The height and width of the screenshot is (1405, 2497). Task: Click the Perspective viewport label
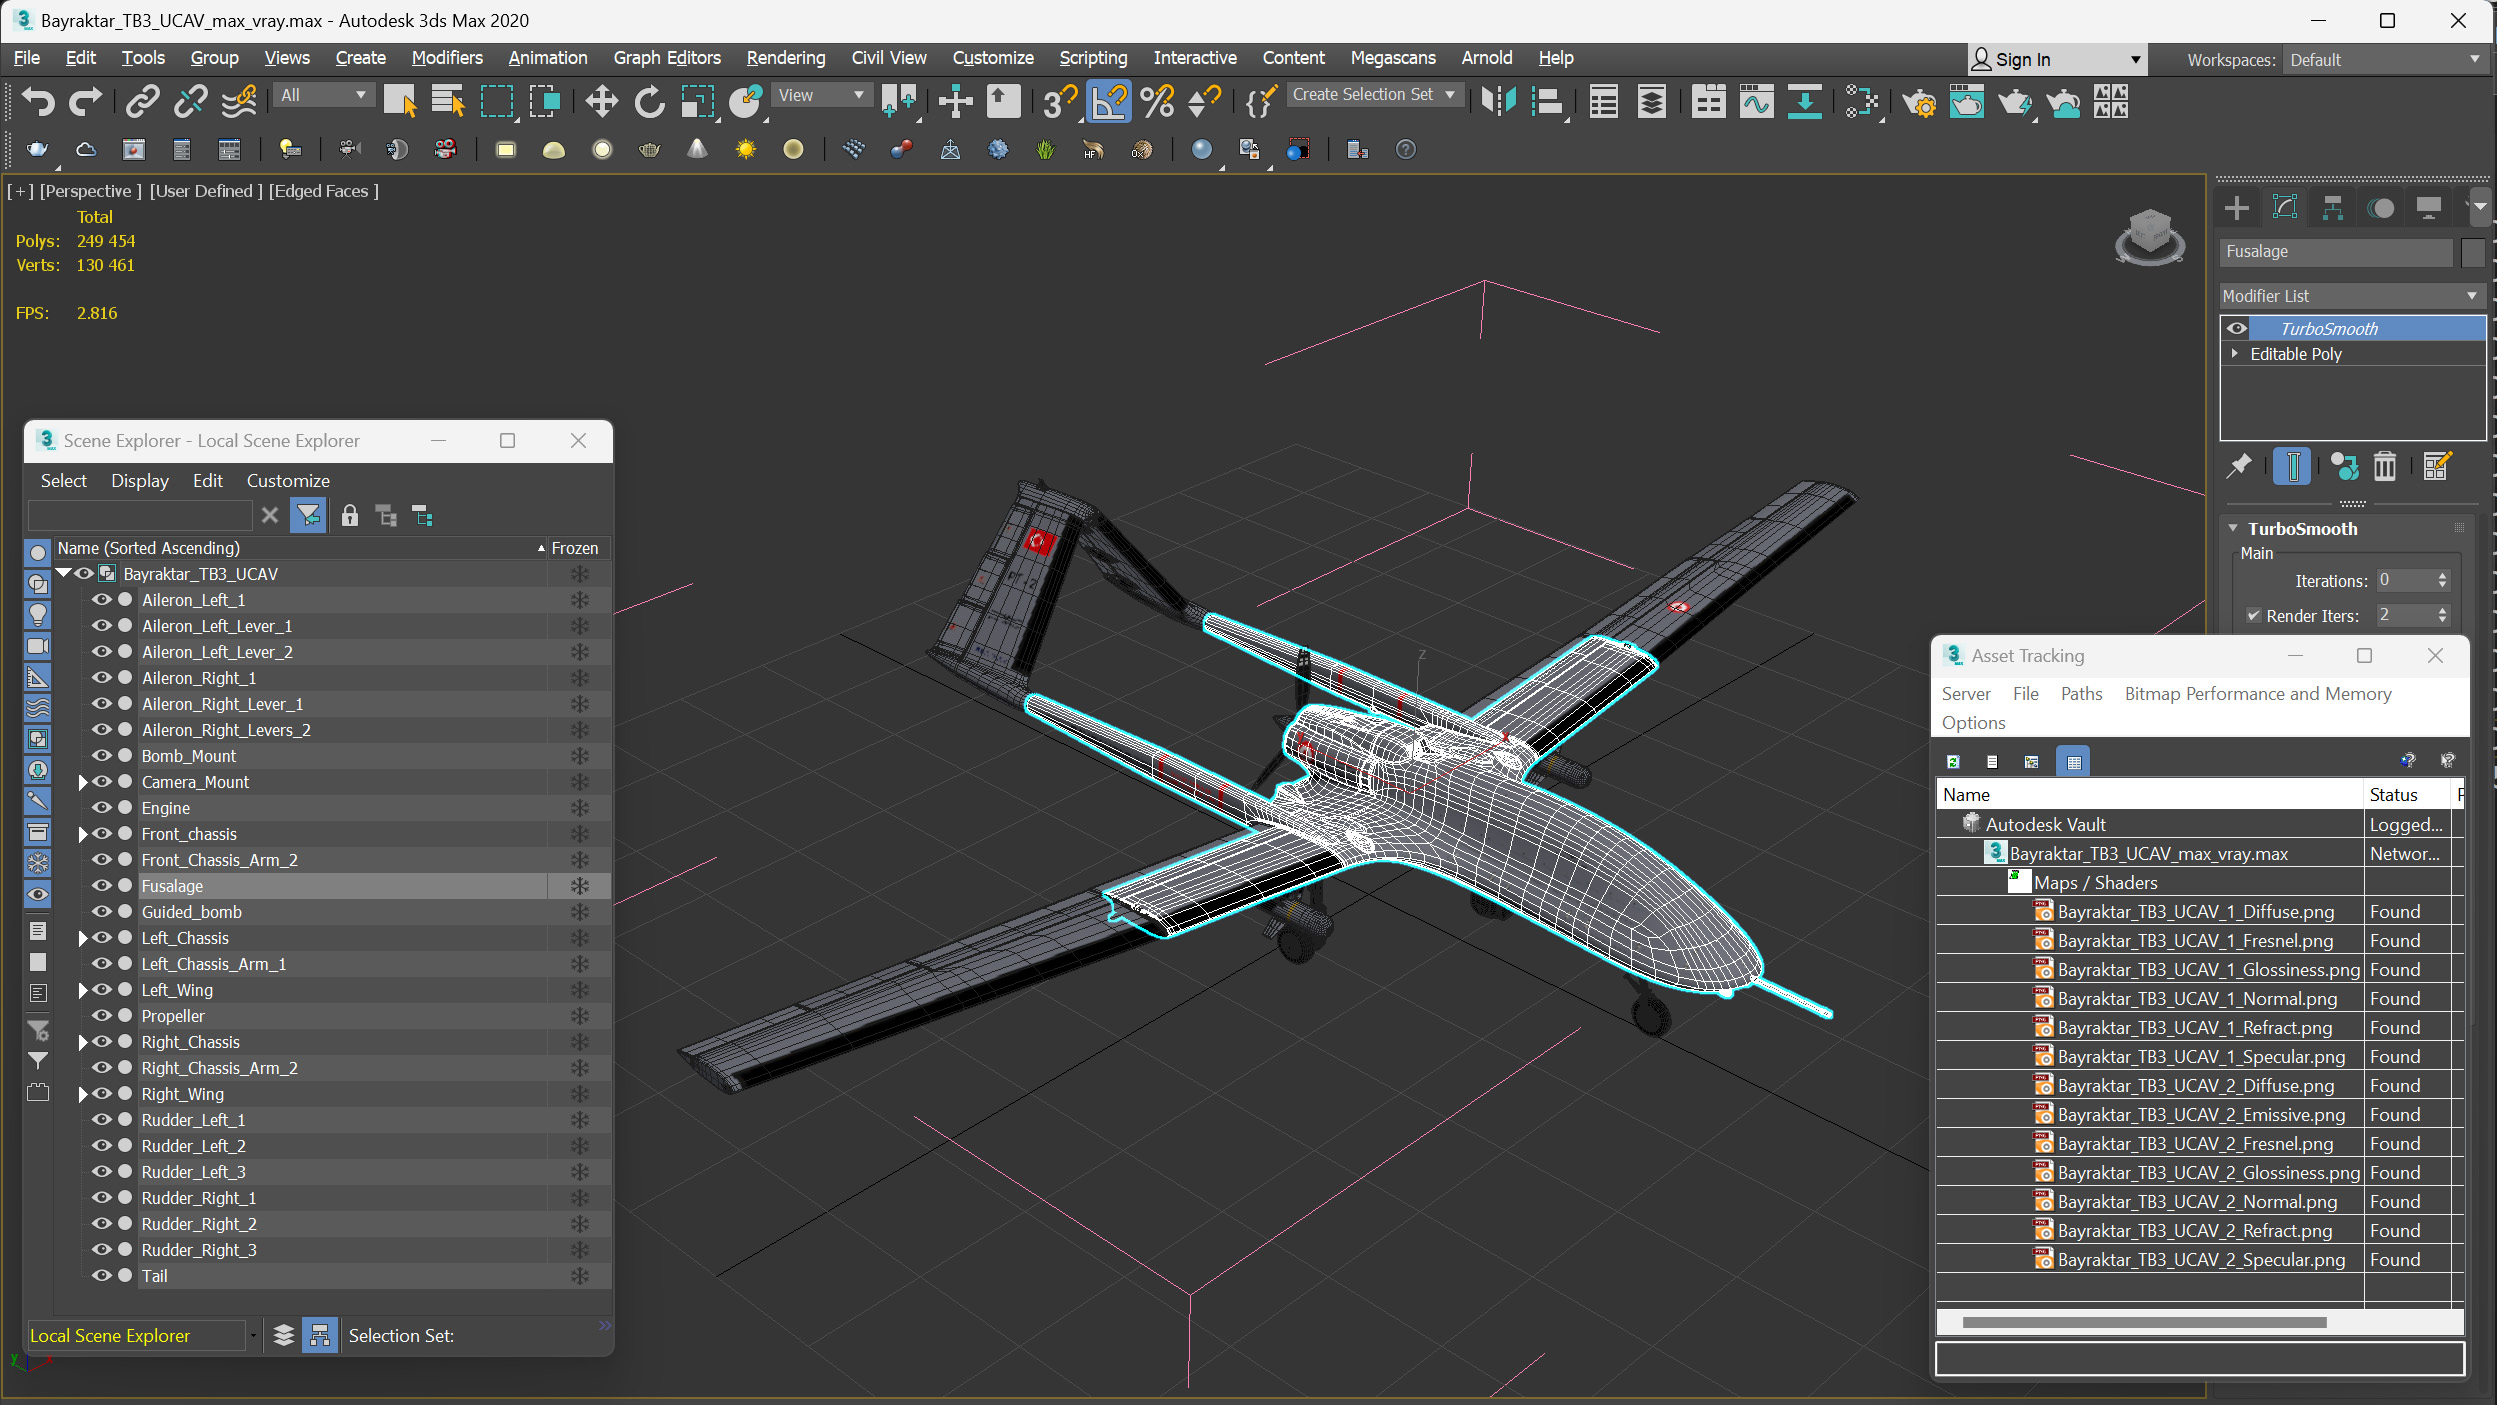90,191
